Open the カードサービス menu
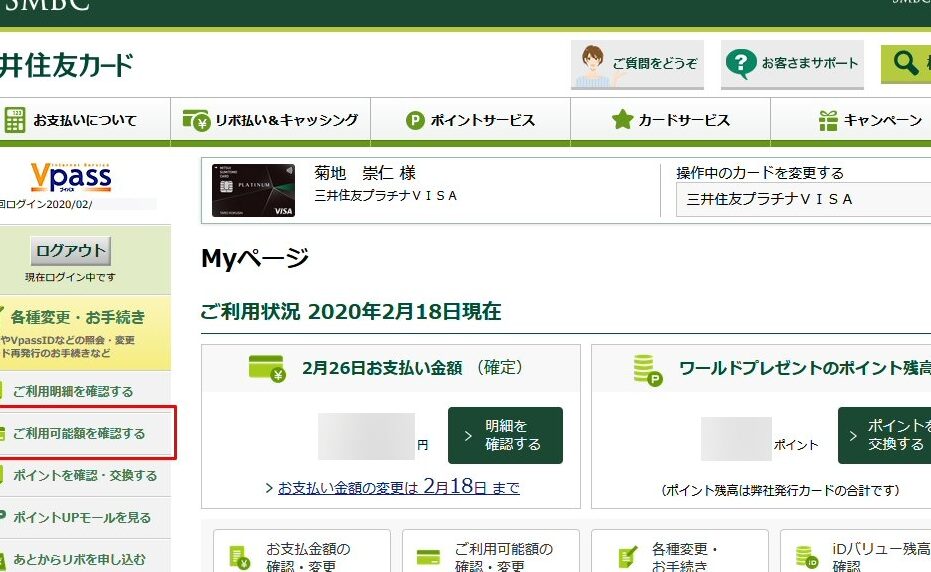 (684, 121)
